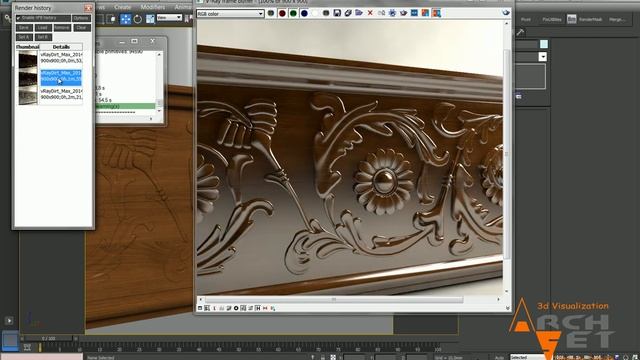
Task: Click the leftmost RGB circle icon after the dropdown
Action: (271, 13)
